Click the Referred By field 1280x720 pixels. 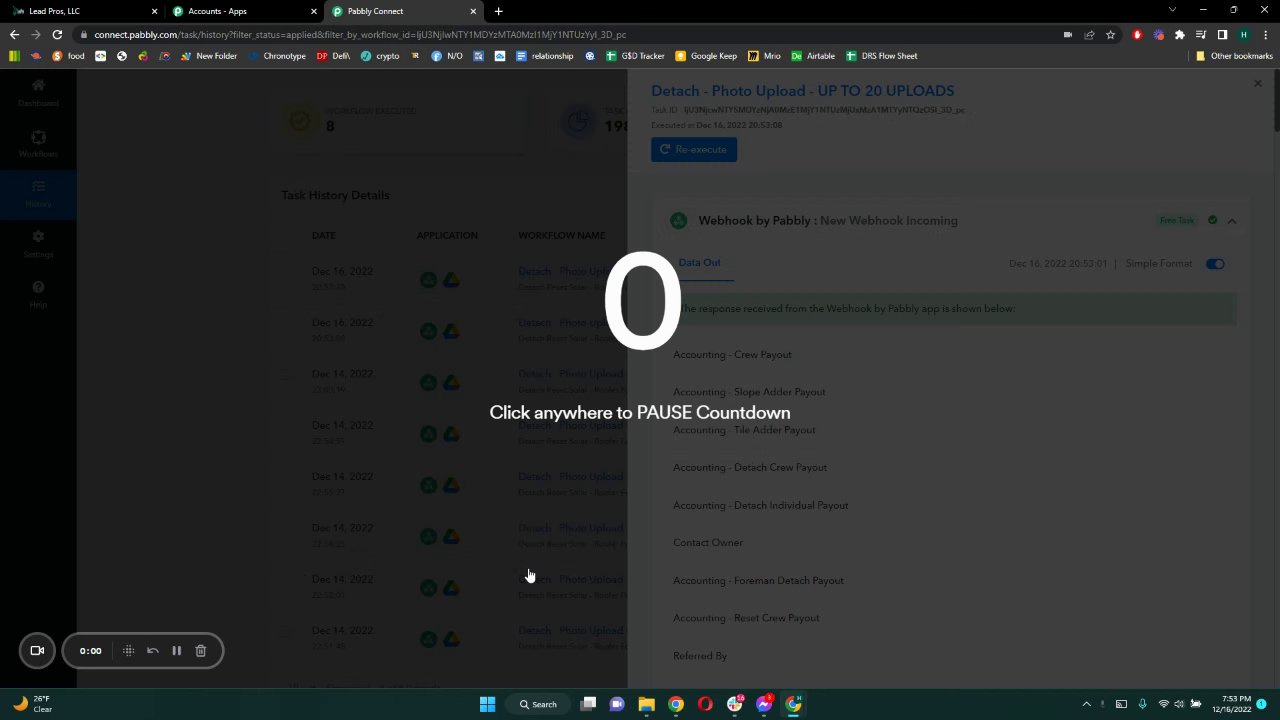700,656
